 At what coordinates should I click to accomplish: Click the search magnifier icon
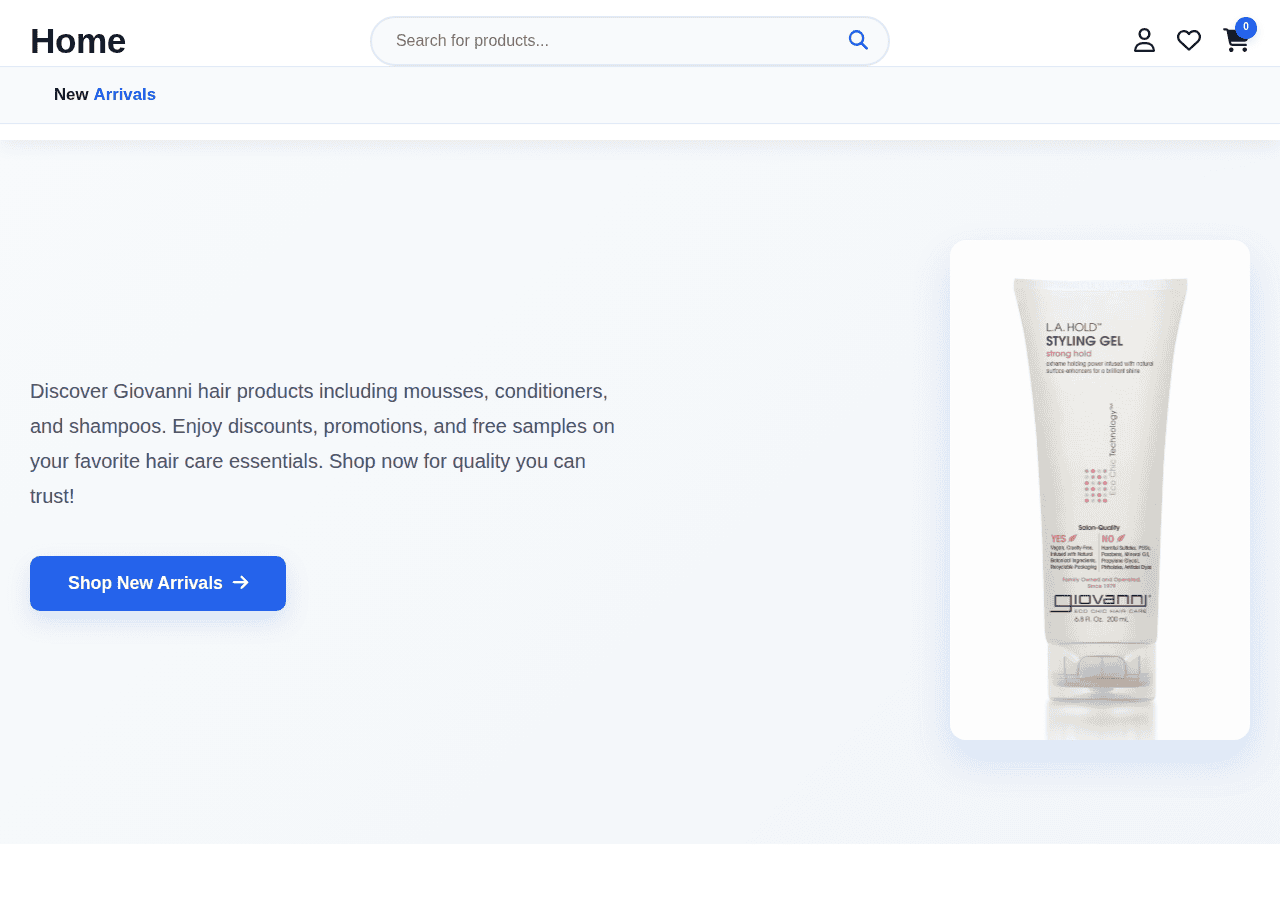click(858, 40)
